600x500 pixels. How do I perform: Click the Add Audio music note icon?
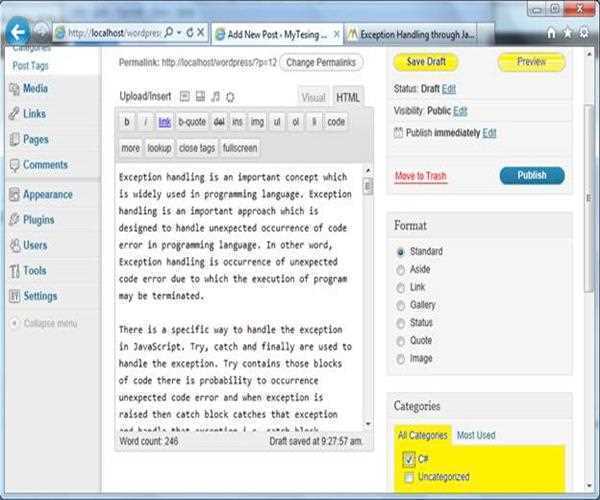pyautogui.click(x=215, y=96)
